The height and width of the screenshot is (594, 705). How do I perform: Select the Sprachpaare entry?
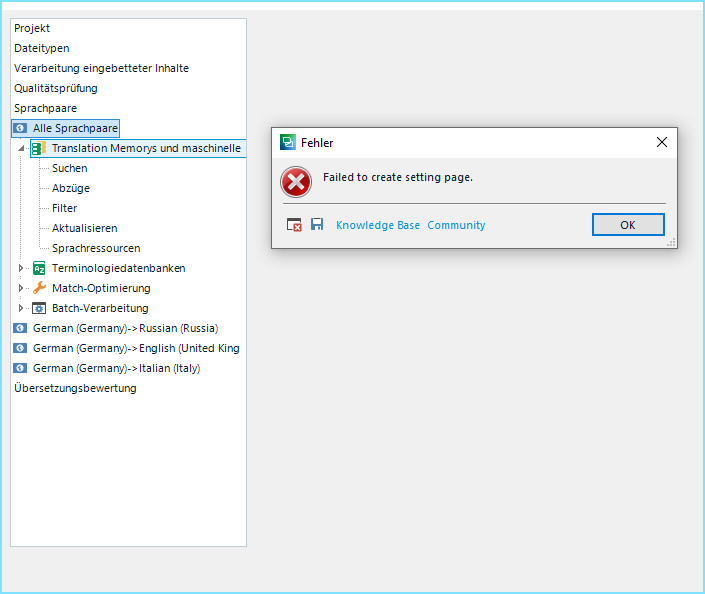(x=45, y=108)
